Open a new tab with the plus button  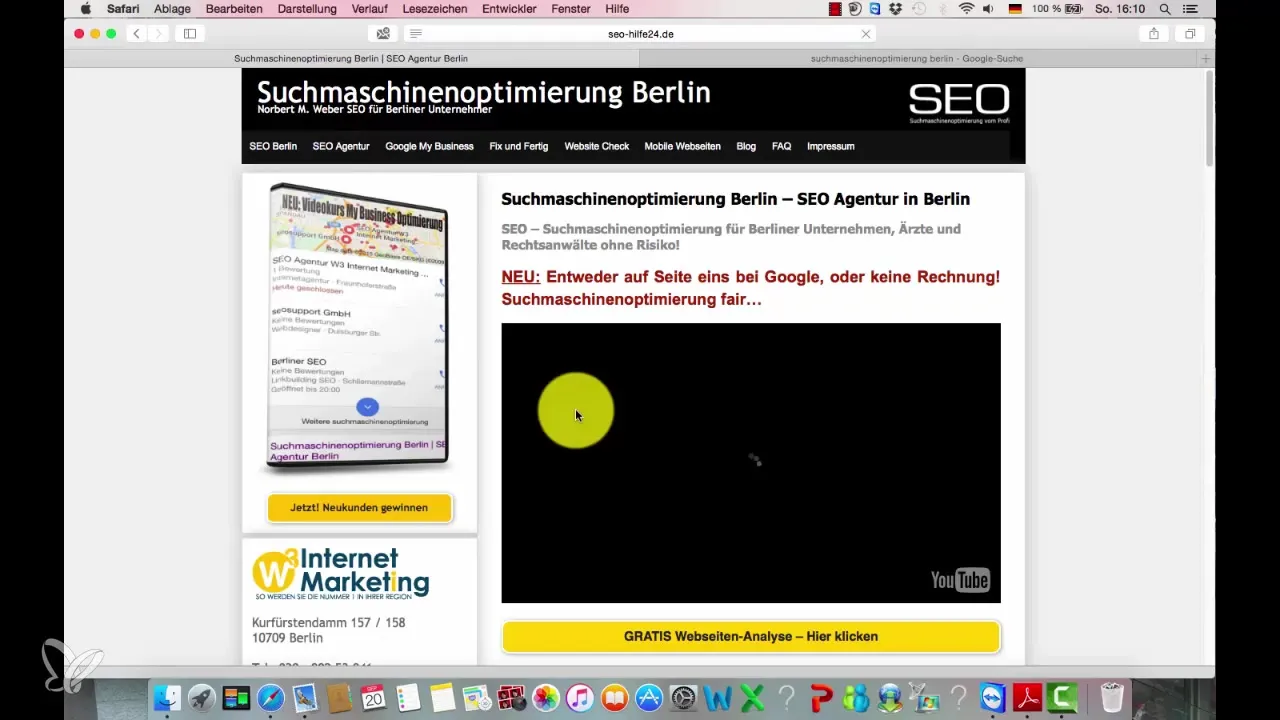tap(1206, 58)
